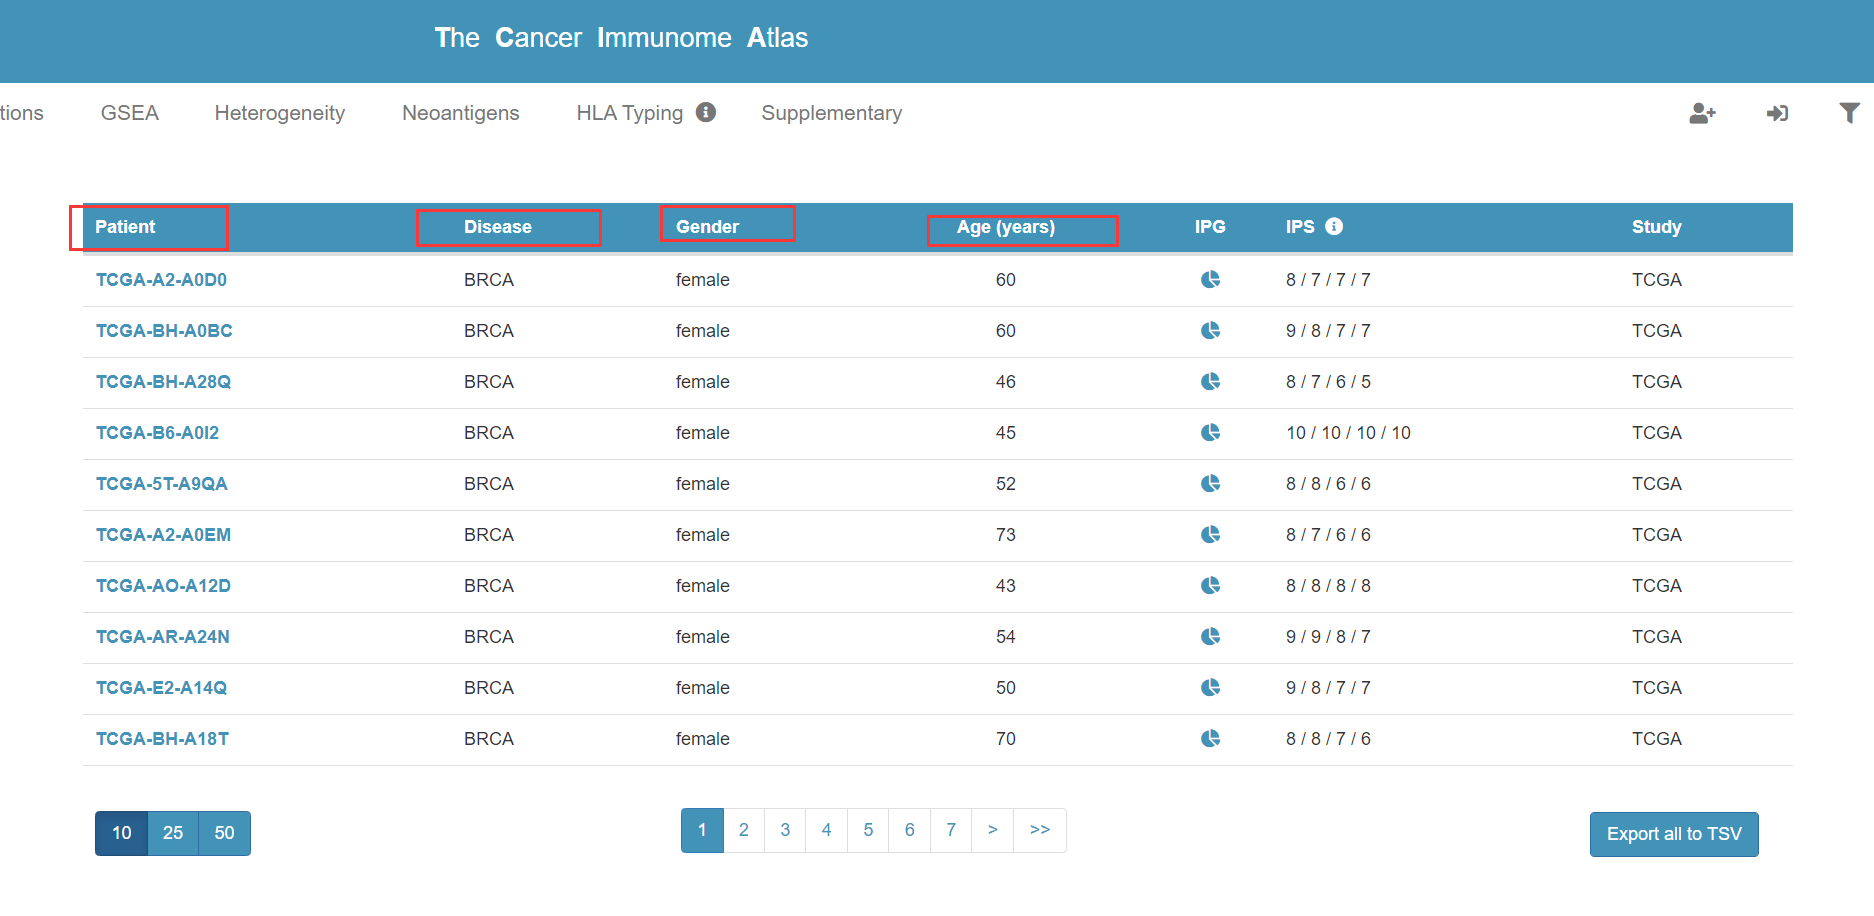Image resolution: width=1874 pixels, height=916 pixels.
Task: Open IPG chart for TCGA-A2-A0D0
Action: tap(1210, 279)
